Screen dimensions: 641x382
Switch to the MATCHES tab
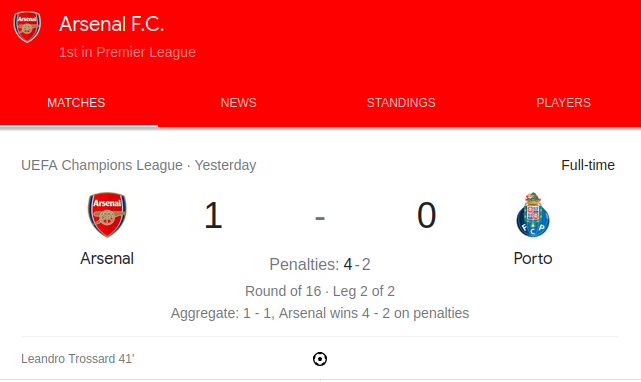76,103
